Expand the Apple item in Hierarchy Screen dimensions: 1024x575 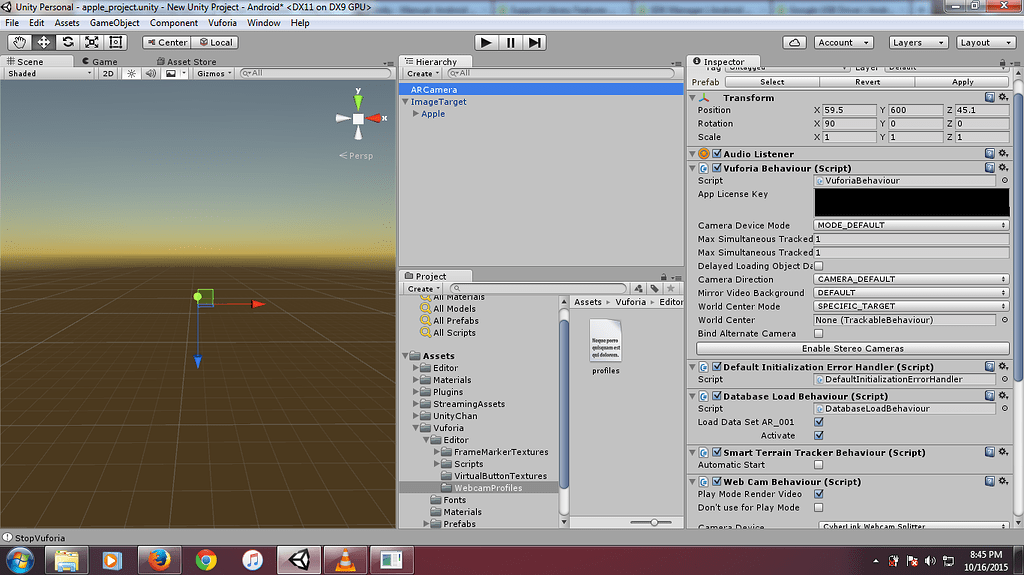click(x=416, y=114)
